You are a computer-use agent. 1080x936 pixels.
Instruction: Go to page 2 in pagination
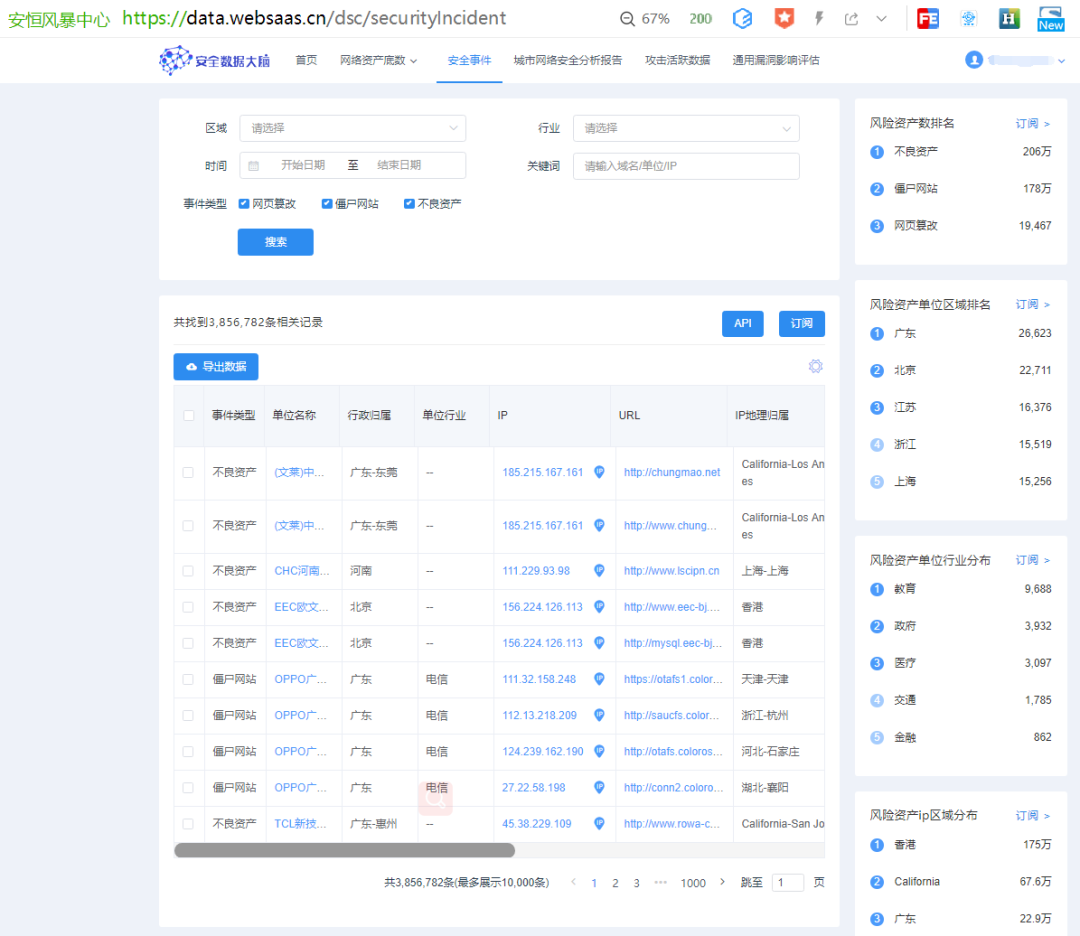[615, 883]
